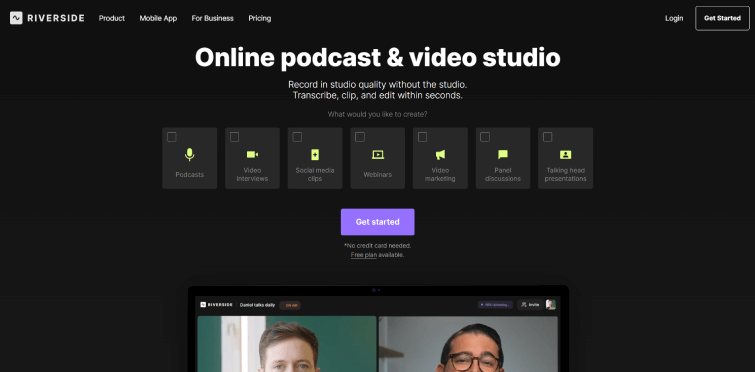
Task: Click the Webinars laptop play icon
Action: pos(378,154)
